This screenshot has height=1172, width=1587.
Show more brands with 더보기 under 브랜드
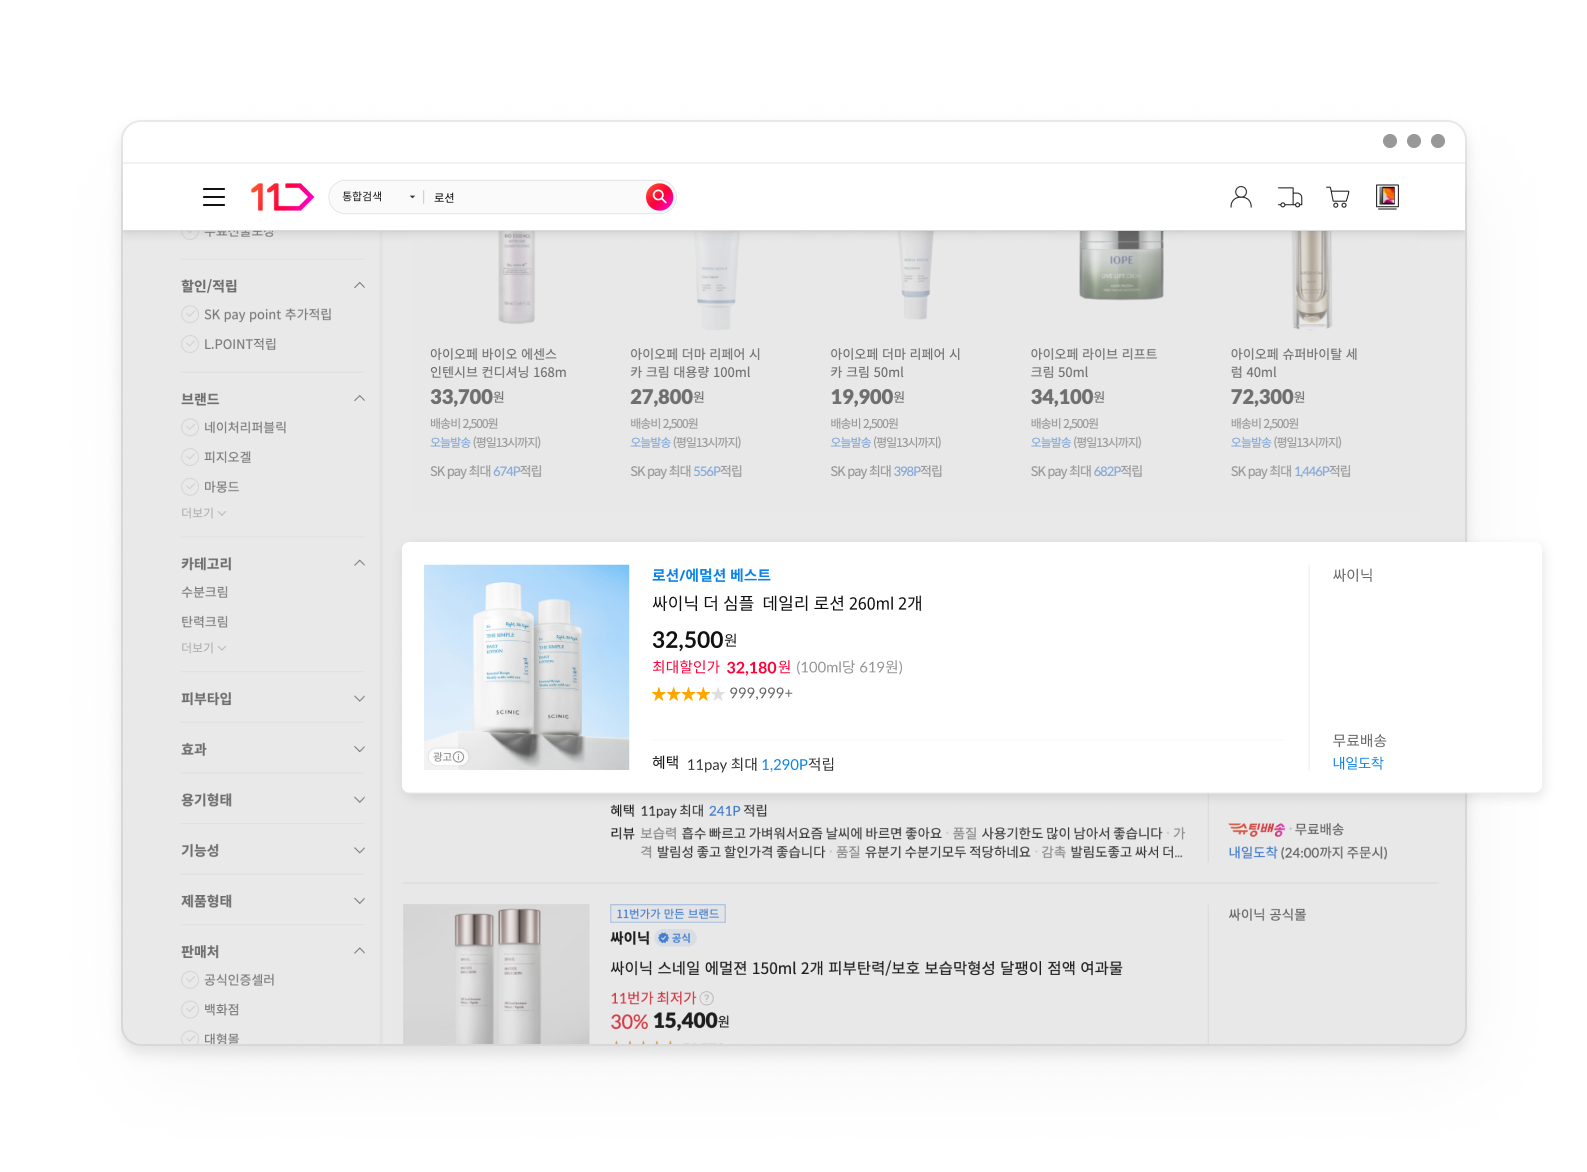click(203, 513)
